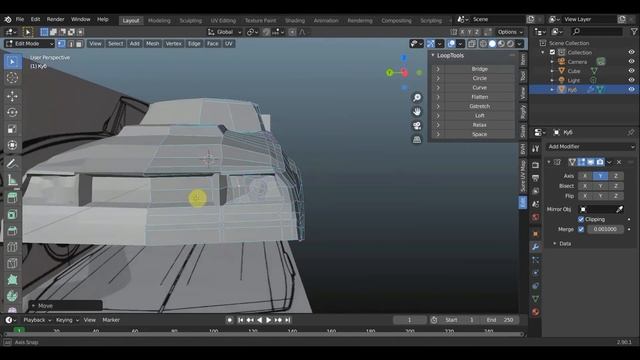Click the Space LoopTools button
The image size is (640, 360).
click(479, 134)
